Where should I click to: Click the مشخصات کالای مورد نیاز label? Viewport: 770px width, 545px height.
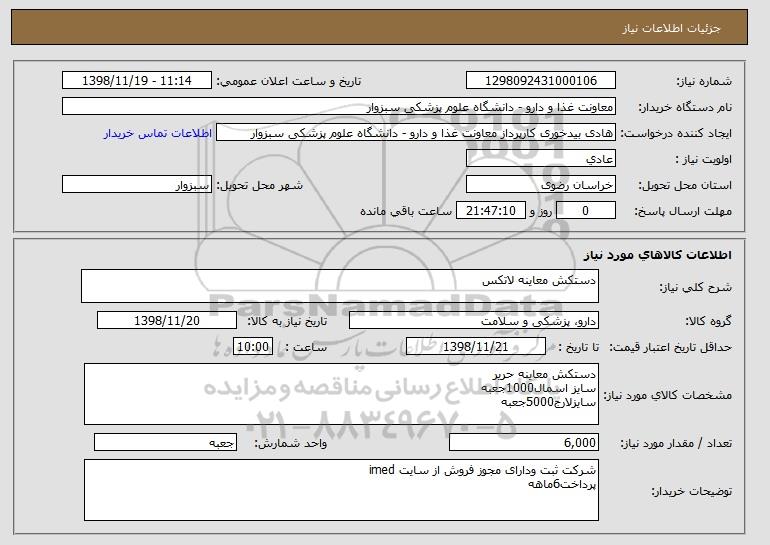click(667, 395)
